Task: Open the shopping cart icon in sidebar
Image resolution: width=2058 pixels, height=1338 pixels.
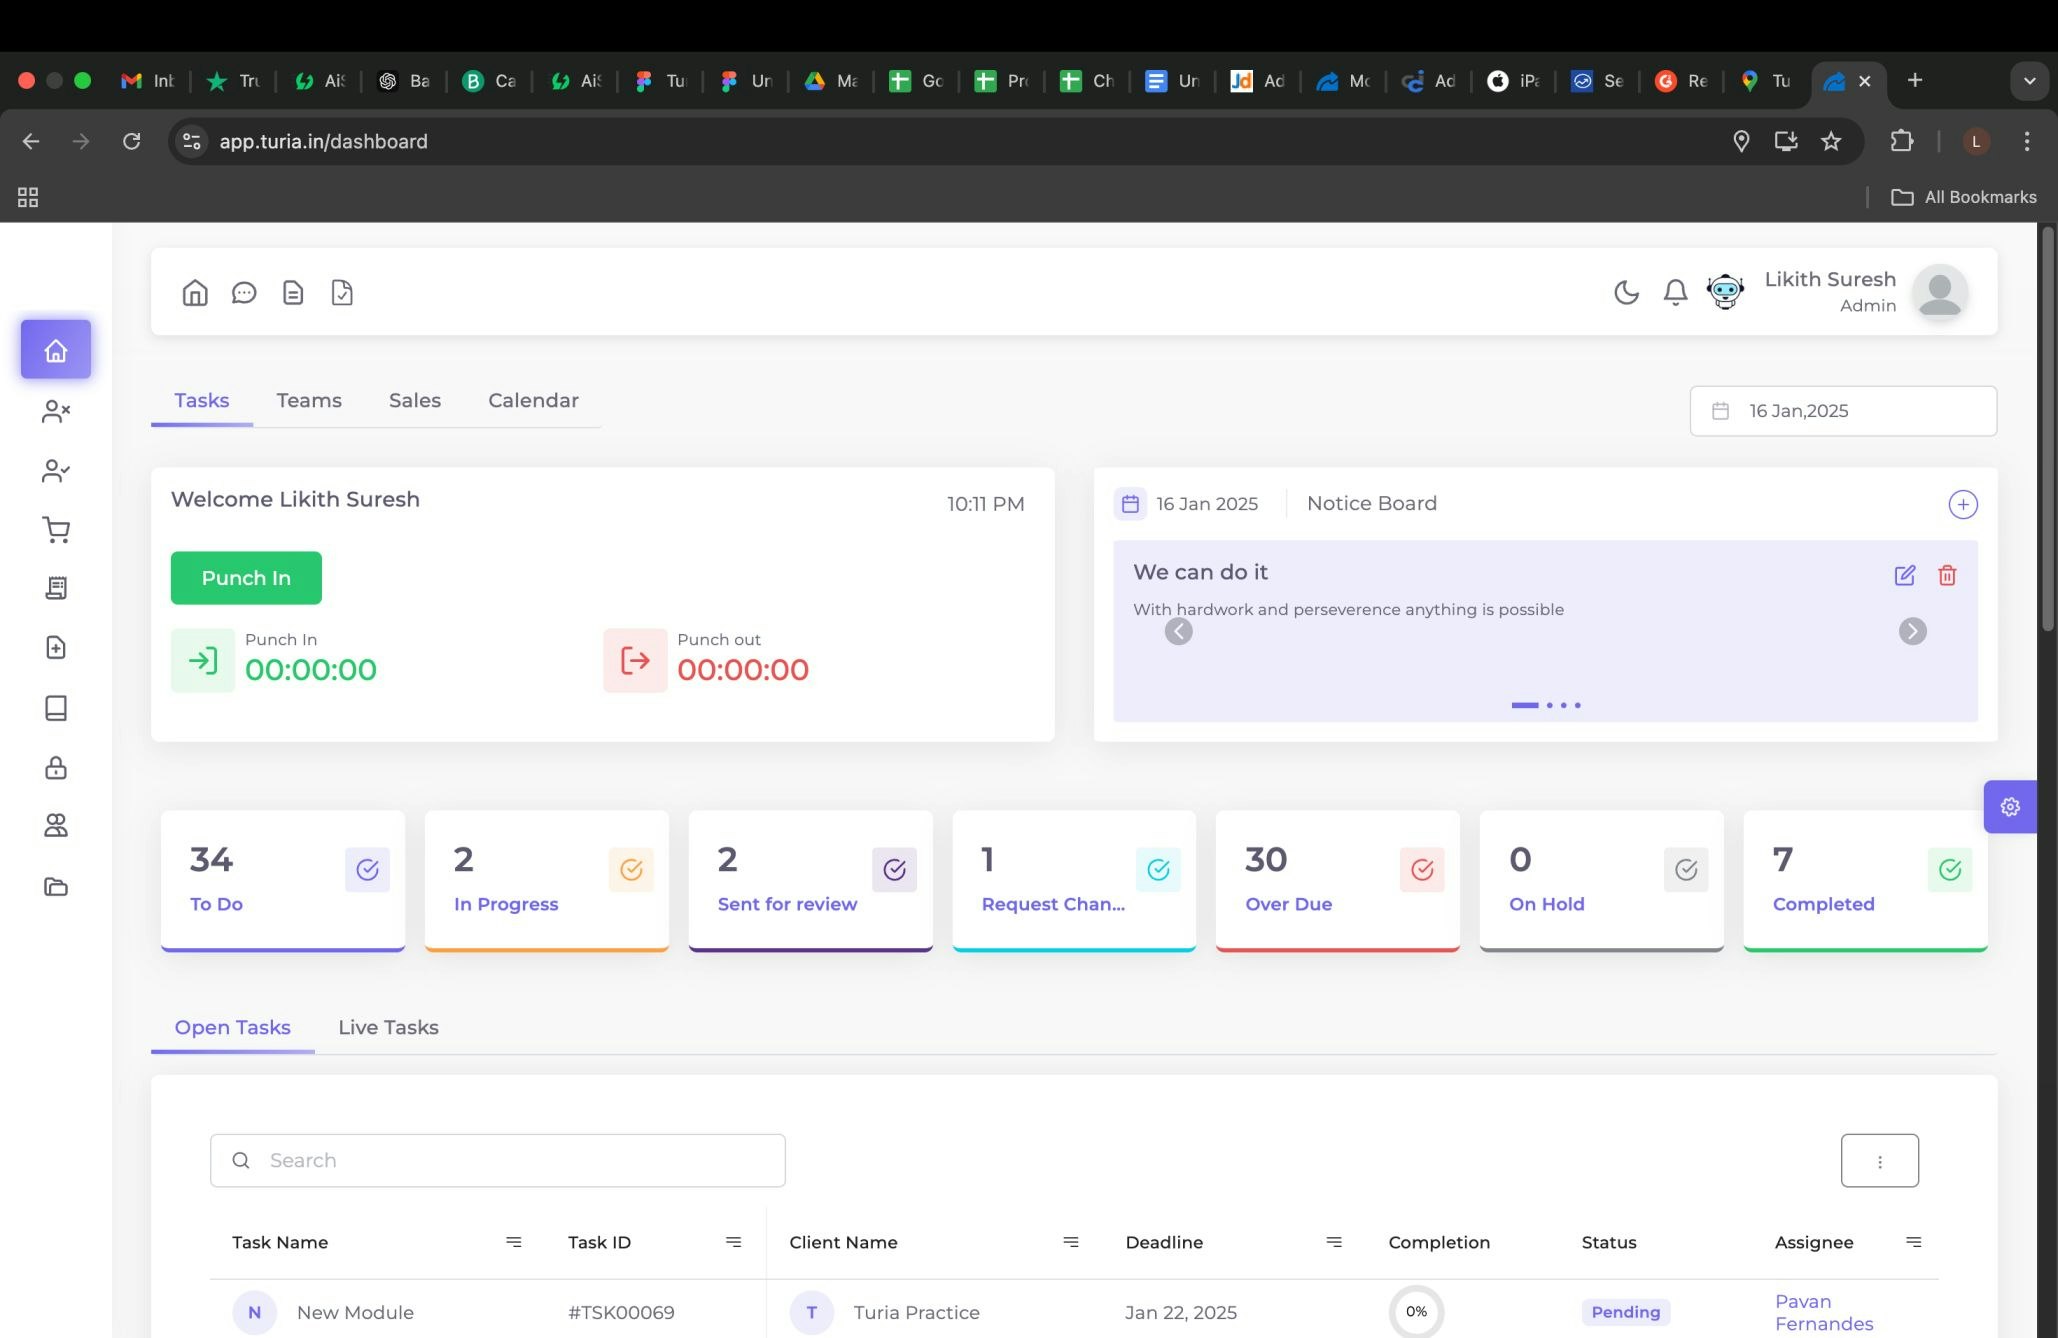Action: point(56,530)
